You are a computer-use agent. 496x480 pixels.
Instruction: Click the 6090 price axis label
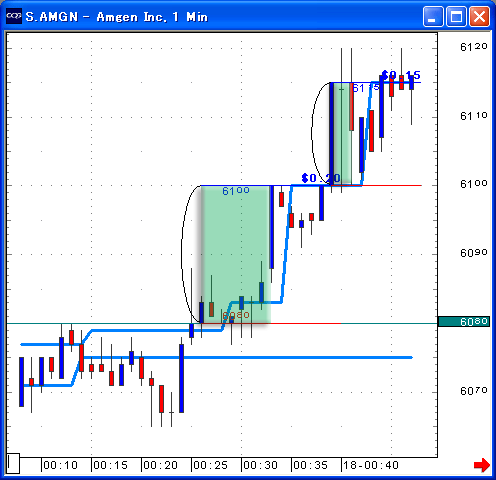(474, 253)
